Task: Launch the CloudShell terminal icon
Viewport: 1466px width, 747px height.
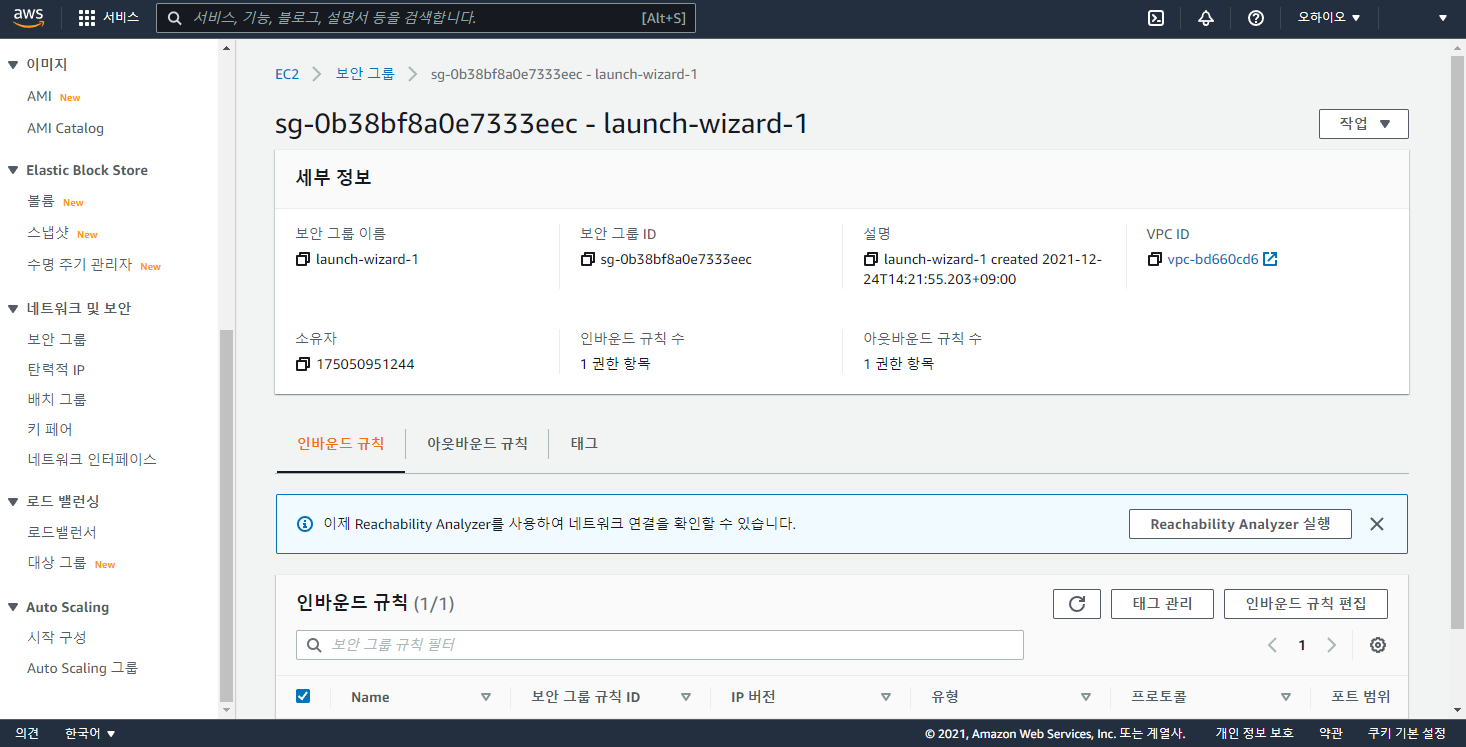Action: (1155, 18)
